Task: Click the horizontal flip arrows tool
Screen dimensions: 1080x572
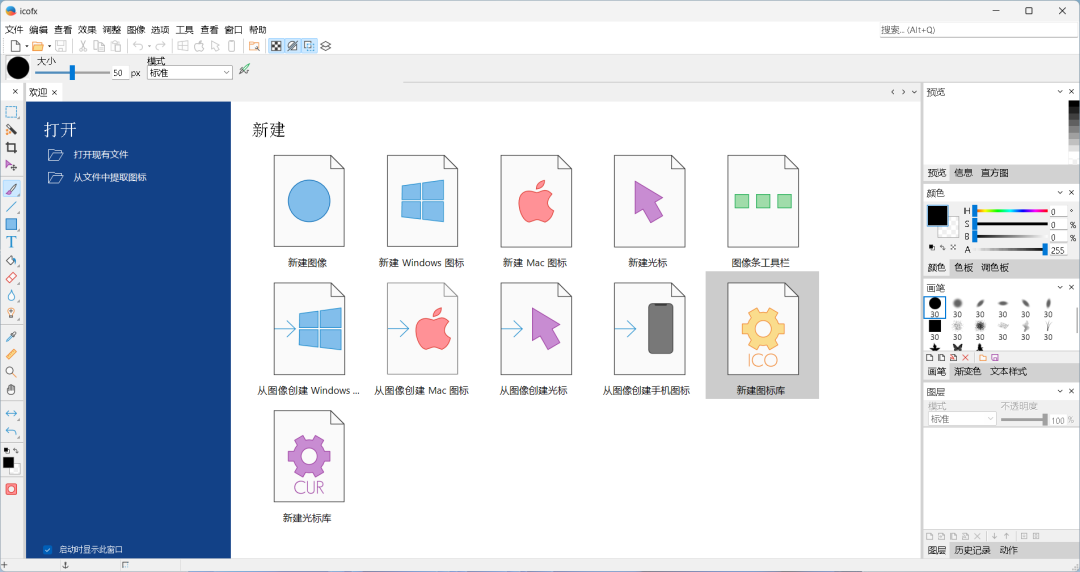Action: tap(11, 413)
